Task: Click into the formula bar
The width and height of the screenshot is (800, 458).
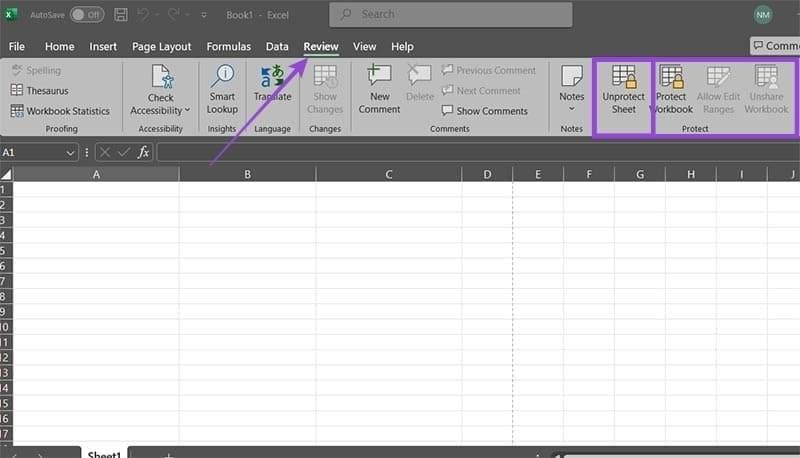Action: click(478, 152)
